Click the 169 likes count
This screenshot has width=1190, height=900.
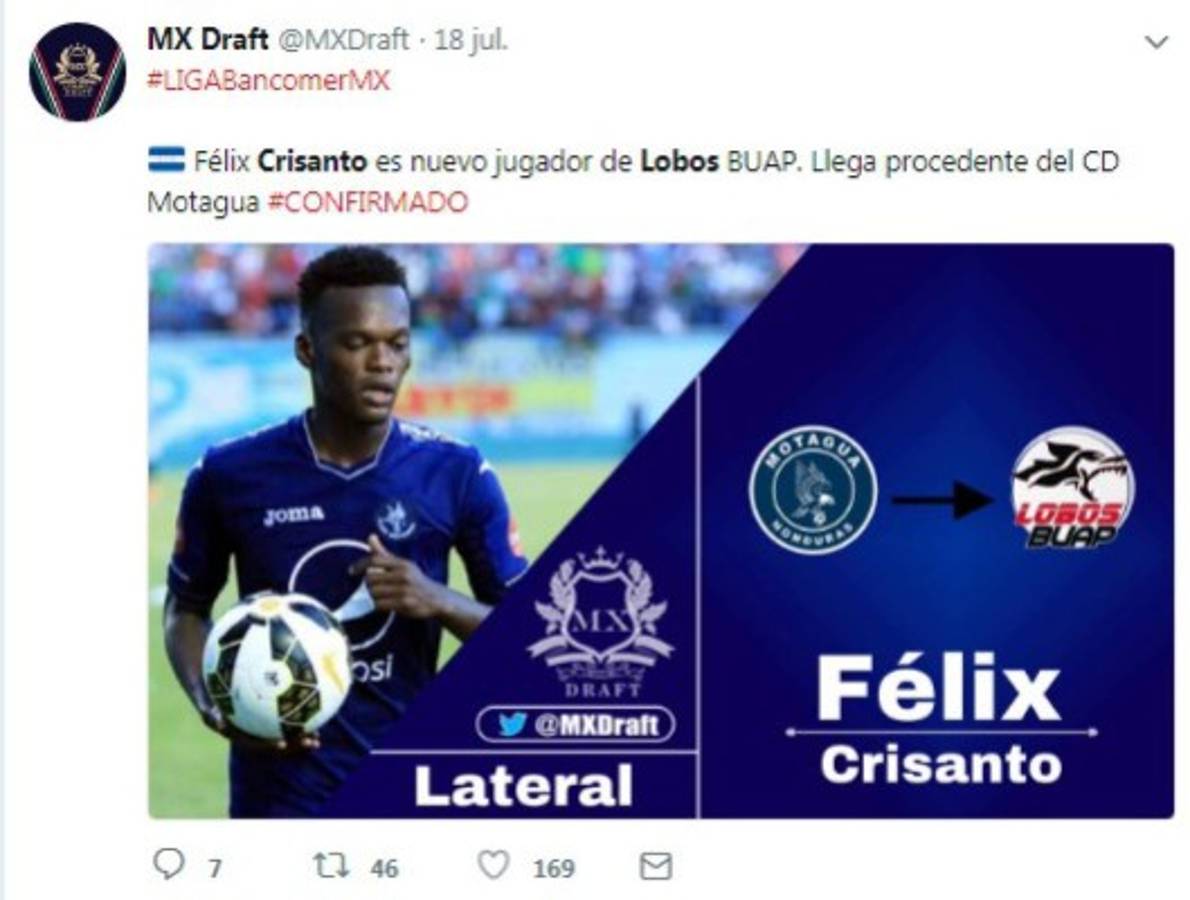(553, 868)
